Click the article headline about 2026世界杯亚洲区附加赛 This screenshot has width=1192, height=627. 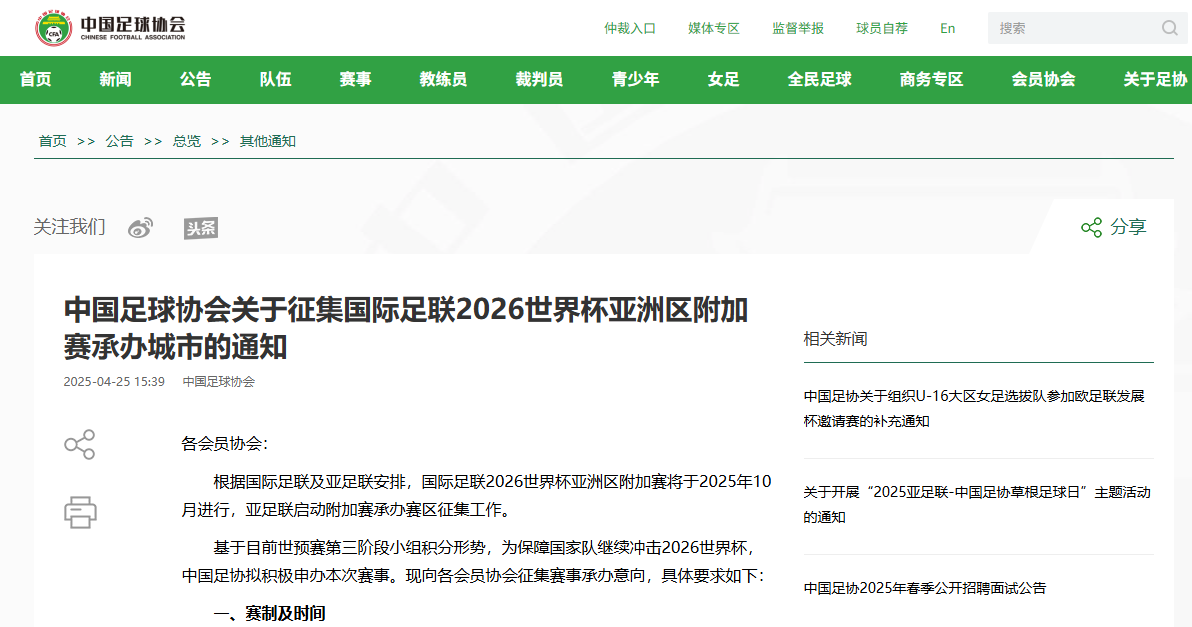click(406, 328)
